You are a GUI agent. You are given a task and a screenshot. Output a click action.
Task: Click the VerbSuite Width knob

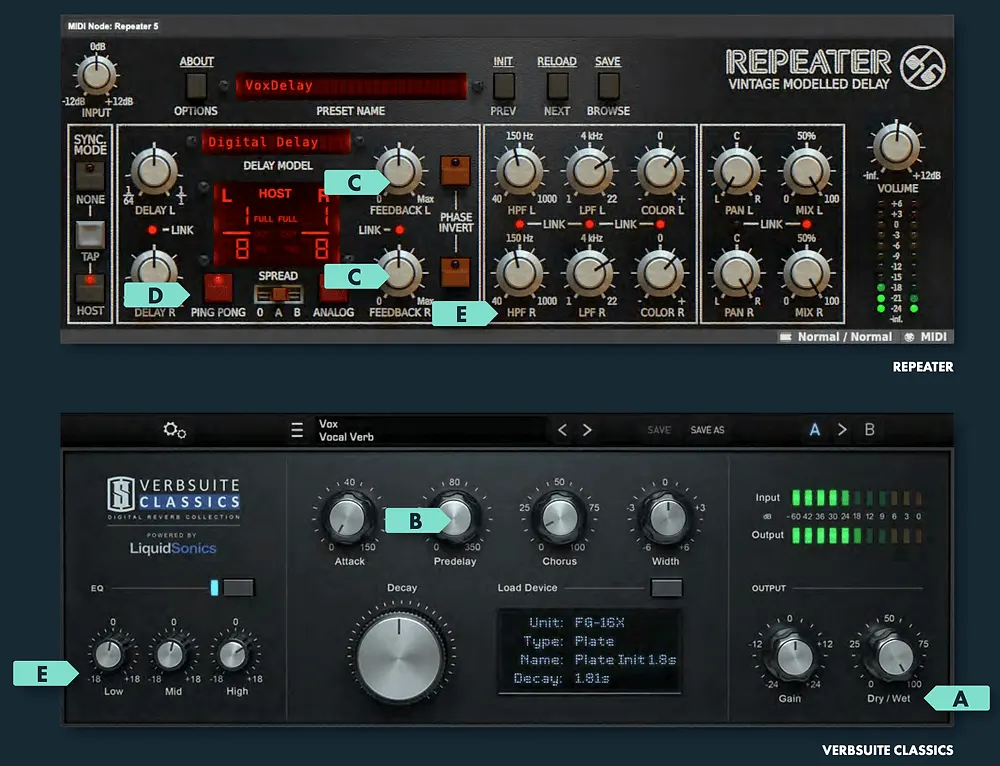coord(666,518)
